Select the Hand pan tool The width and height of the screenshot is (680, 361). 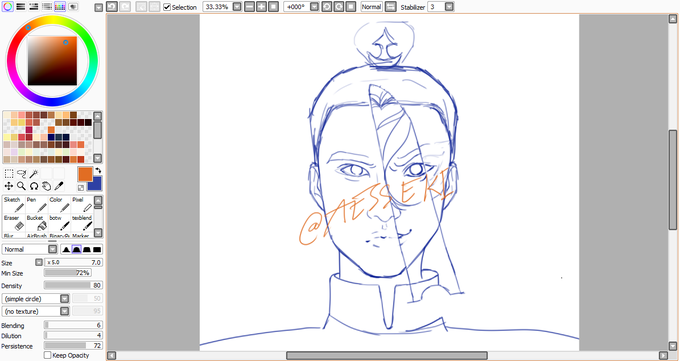coord(46,186)
